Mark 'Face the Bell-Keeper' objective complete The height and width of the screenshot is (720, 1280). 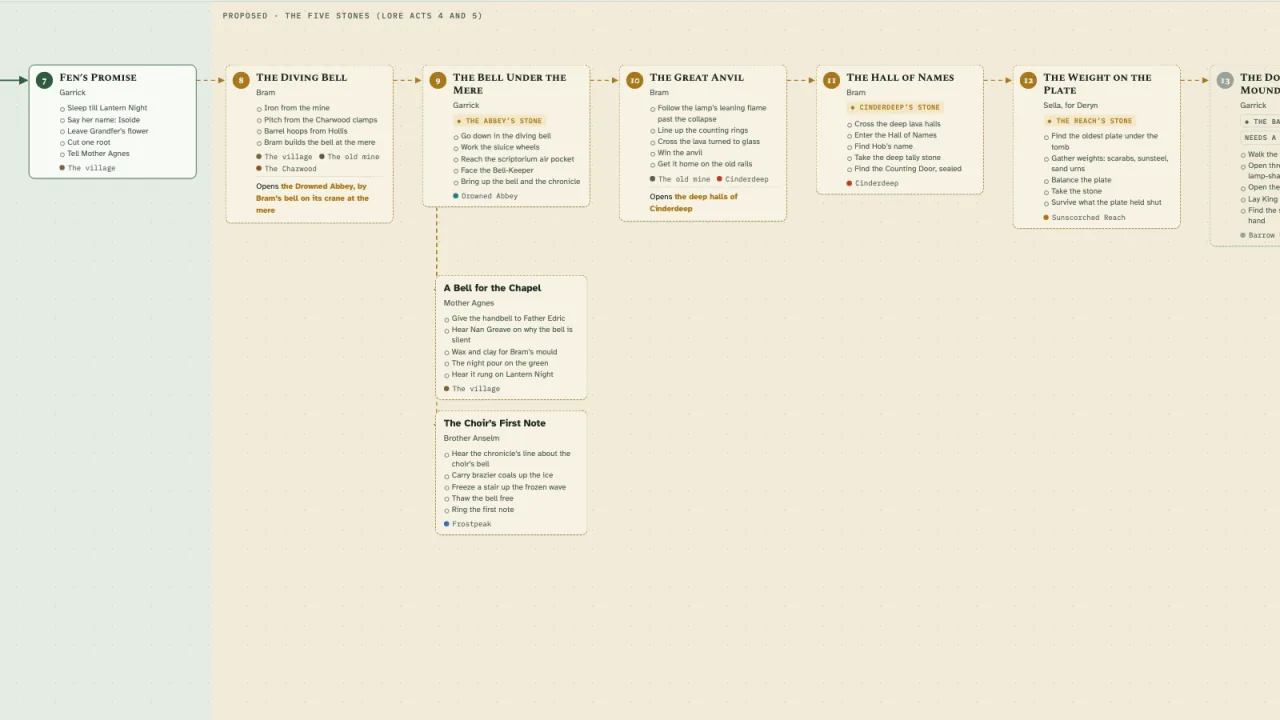pyautogui.click(x=456, y=170)
